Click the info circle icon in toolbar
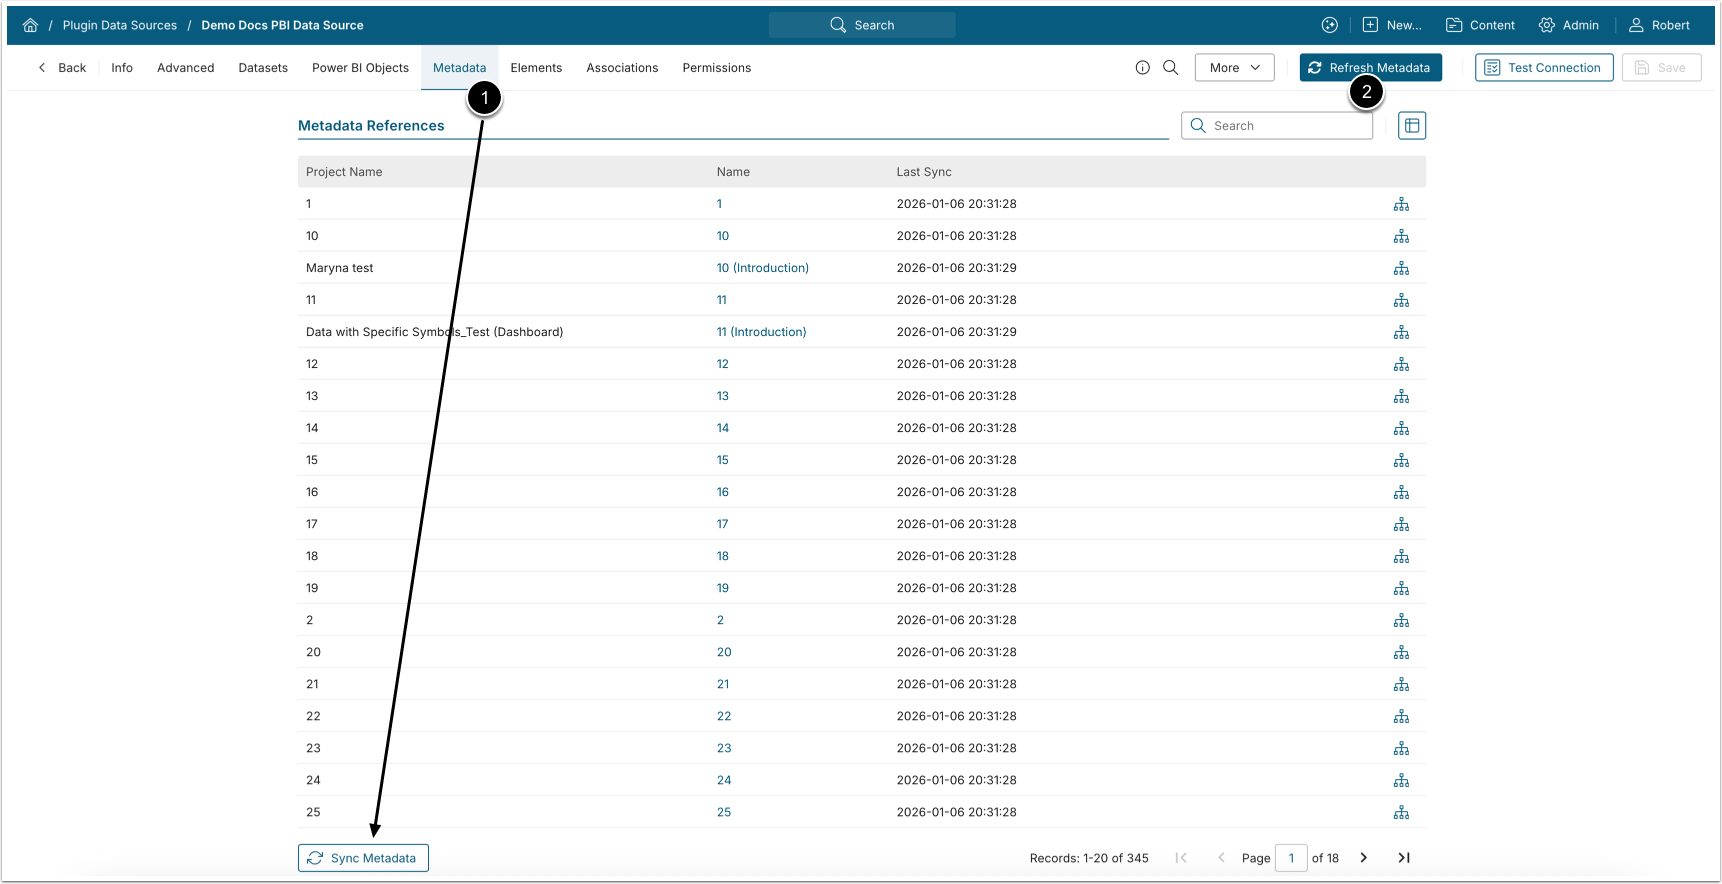The image size is (1722, 884). pyautogui.click(x=1142, y=68)
